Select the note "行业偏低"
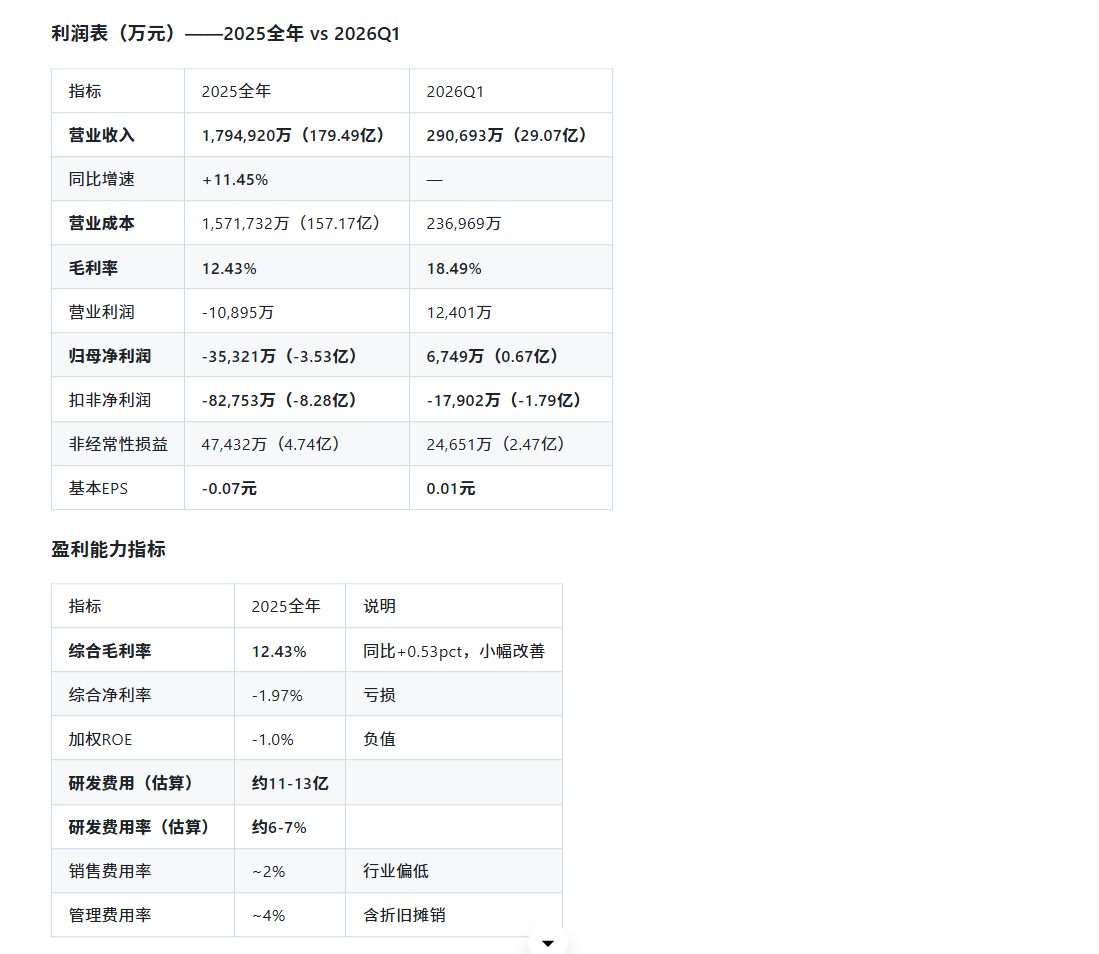The width and height of the screenshot is (1099, 954). point(396,871)
